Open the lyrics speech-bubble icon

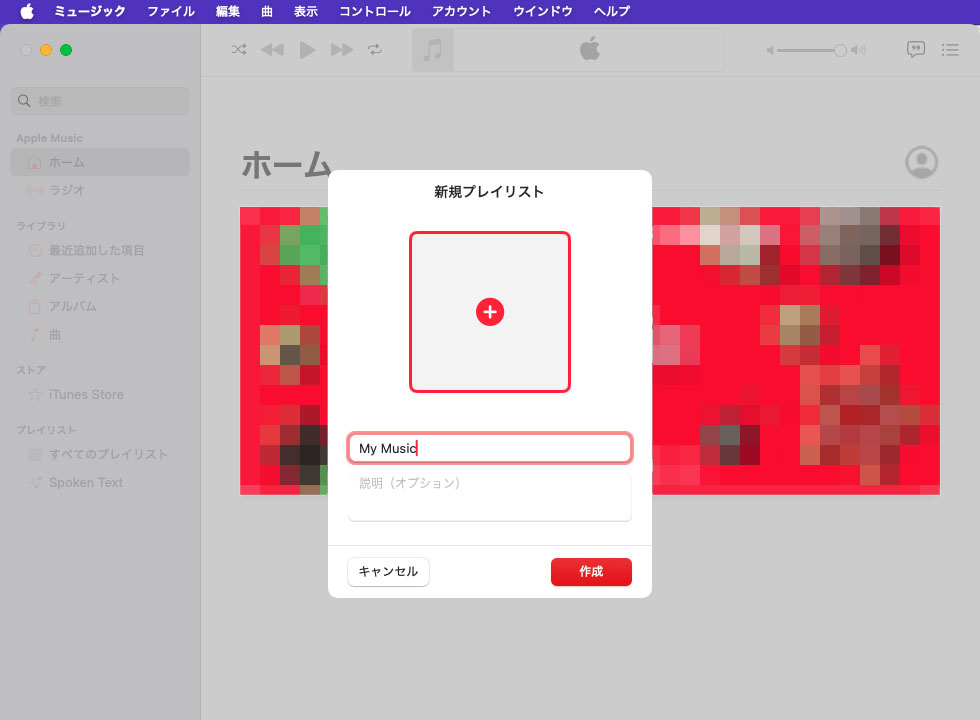point(916,49)
